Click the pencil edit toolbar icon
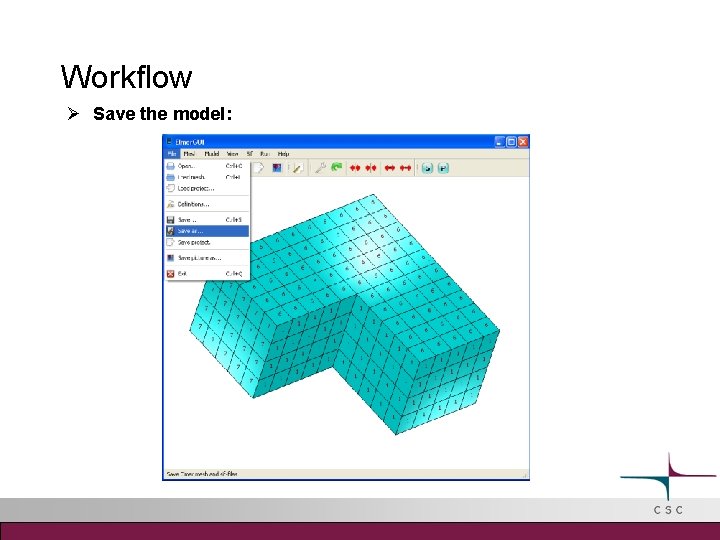 (298, 169)
